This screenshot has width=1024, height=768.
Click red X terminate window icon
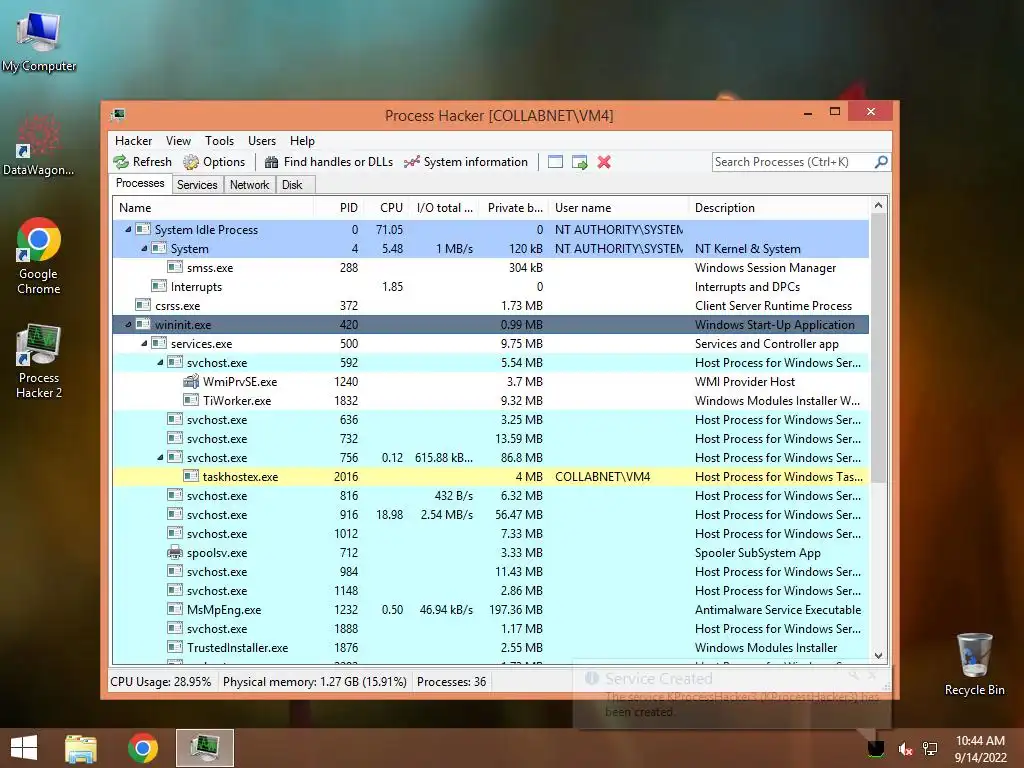(604, 162)
